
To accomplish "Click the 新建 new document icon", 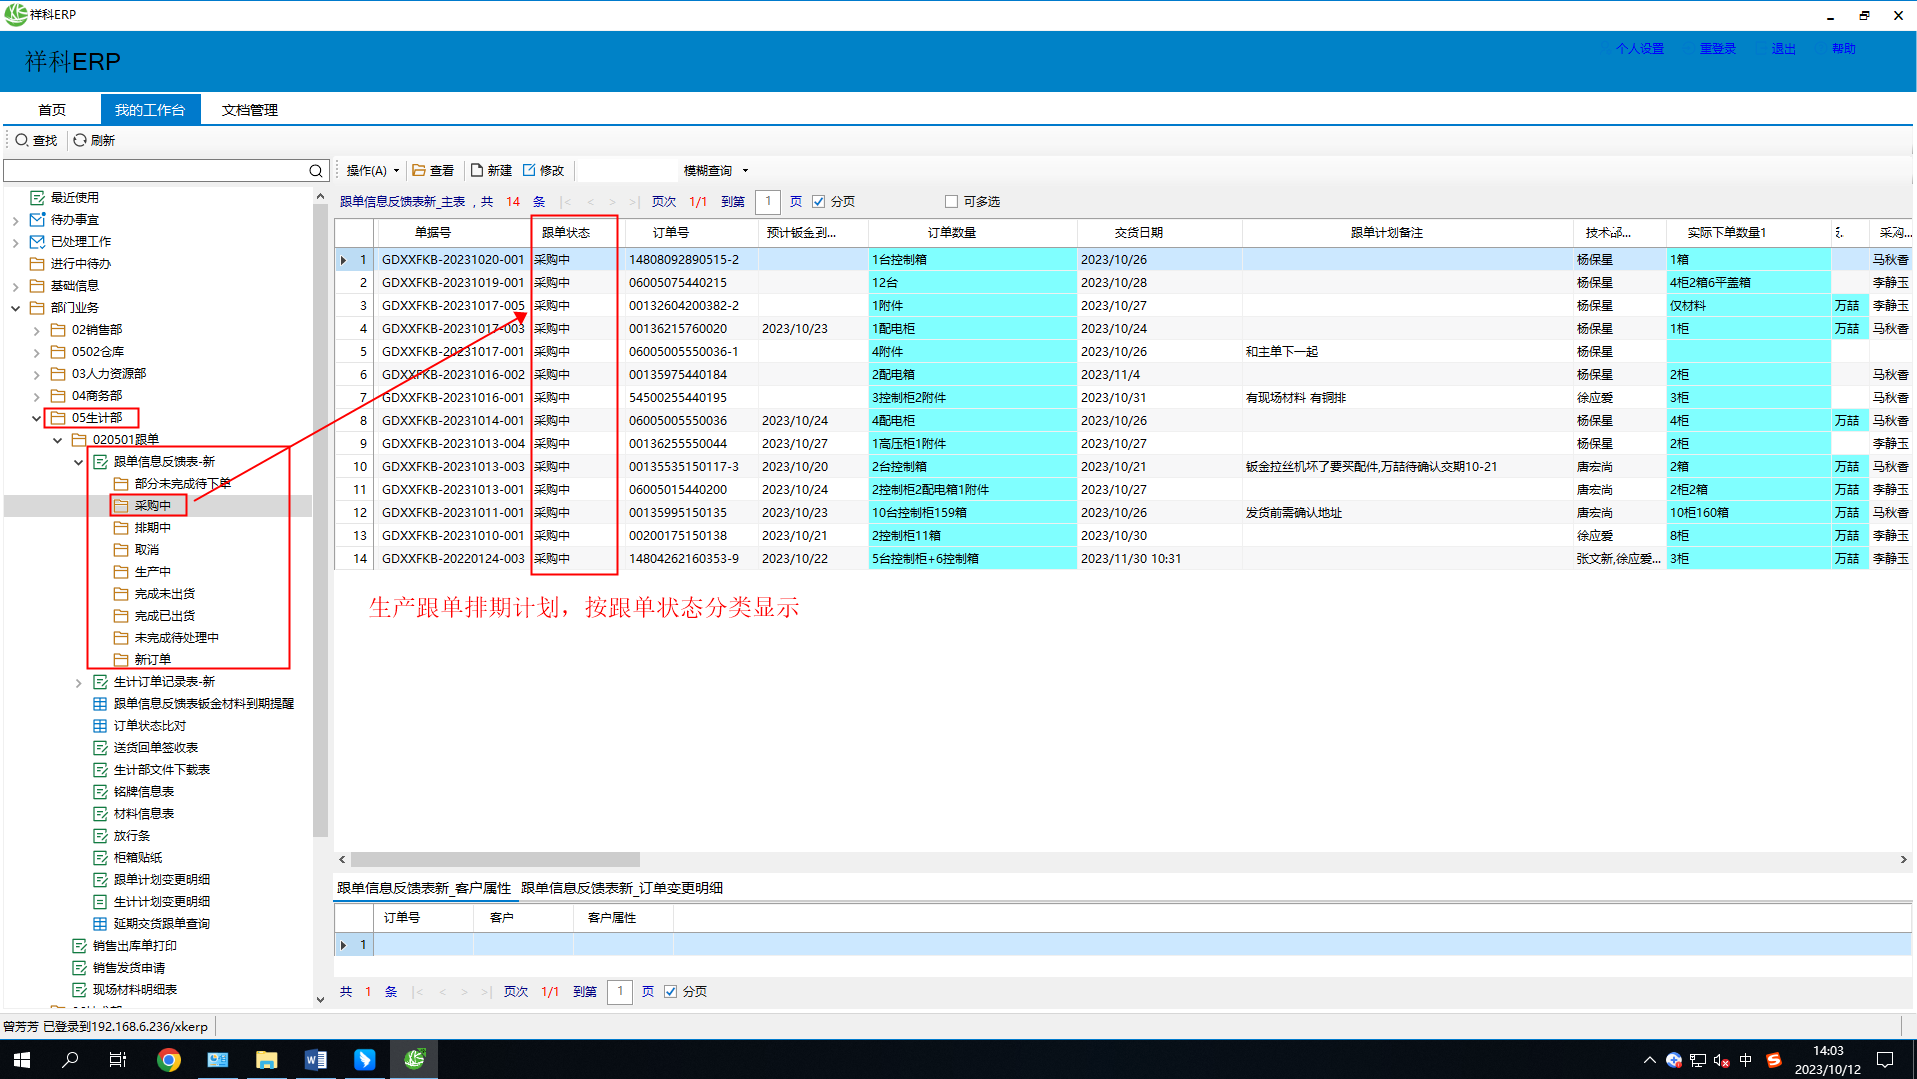I will coord(477,170).
